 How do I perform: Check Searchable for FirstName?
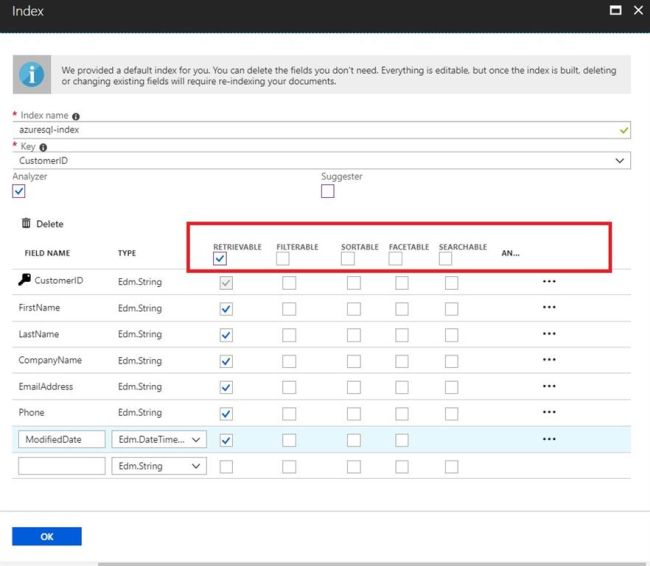tap(451, 309)
